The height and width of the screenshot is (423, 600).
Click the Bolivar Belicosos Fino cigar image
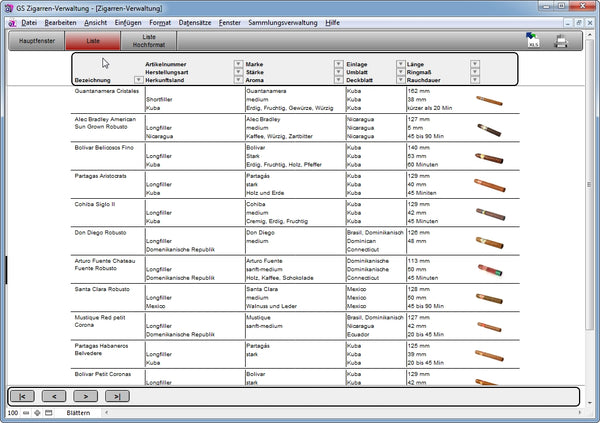coord(489,158)
